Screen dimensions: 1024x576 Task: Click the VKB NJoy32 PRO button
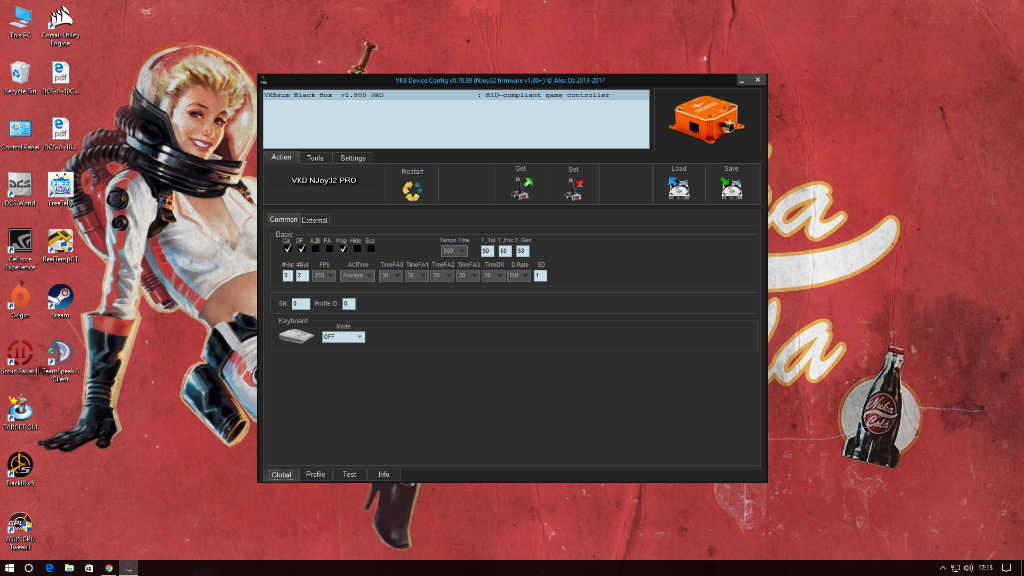click(324, 180)
